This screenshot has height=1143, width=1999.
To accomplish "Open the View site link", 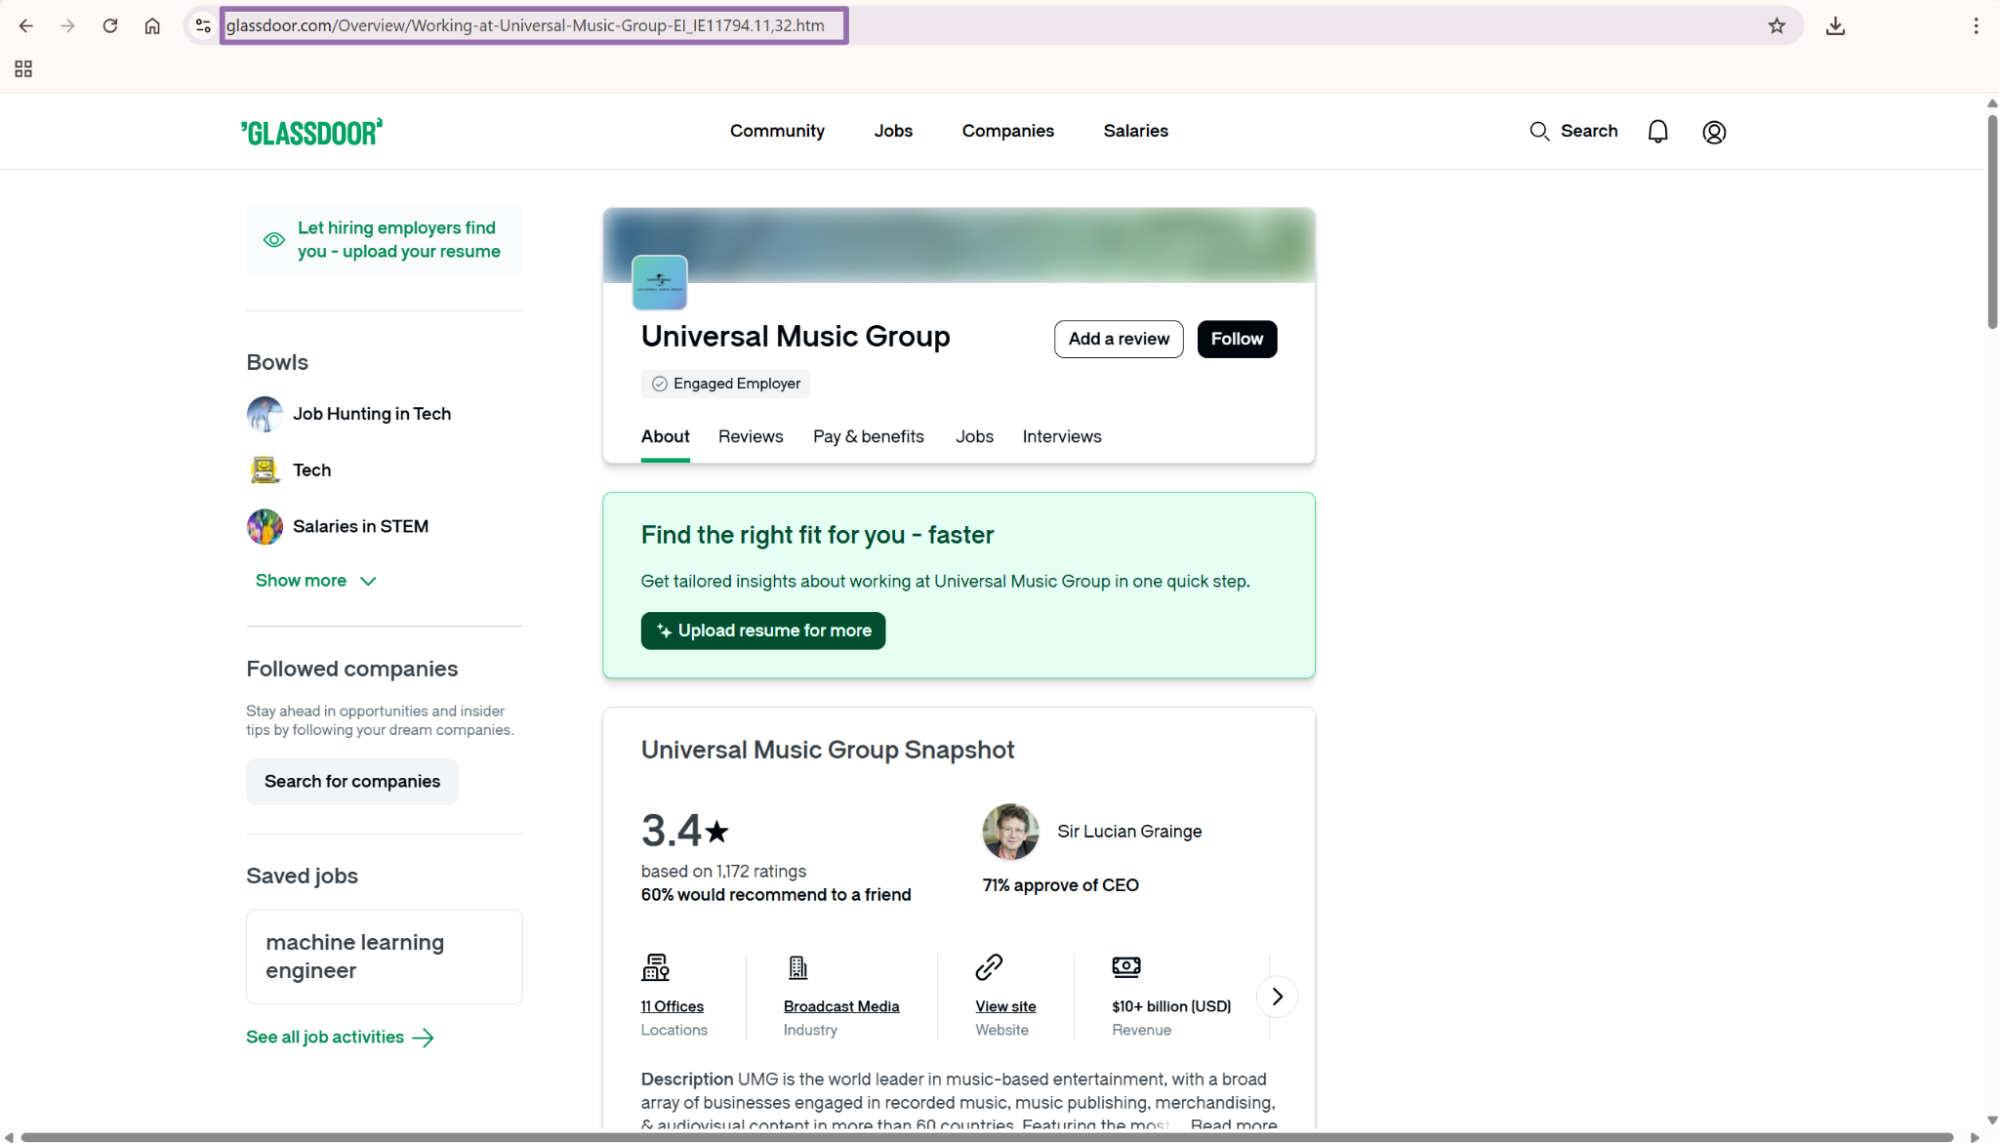I will pyautogui.click(x=1006, y=1007).
